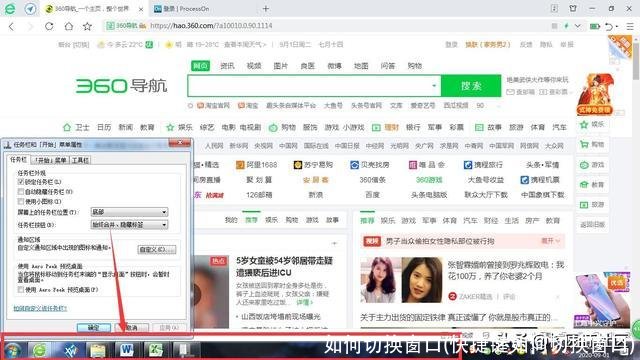Viewport: 640px width, 360px height.
Task: Open the 5岁女童 news headline
Action: pyautogui.click(x=284, y=267)
